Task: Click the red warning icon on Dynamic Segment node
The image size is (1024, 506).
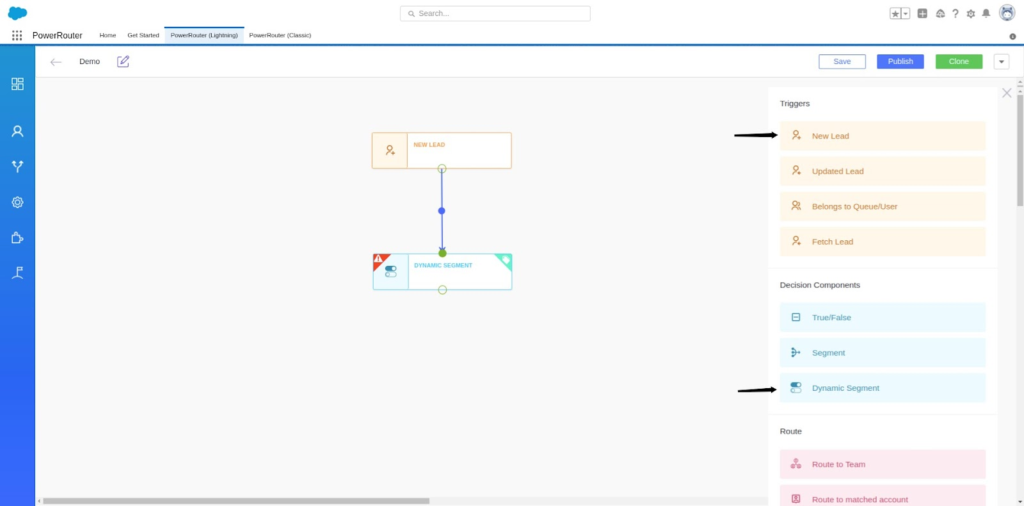Action: 379,260
